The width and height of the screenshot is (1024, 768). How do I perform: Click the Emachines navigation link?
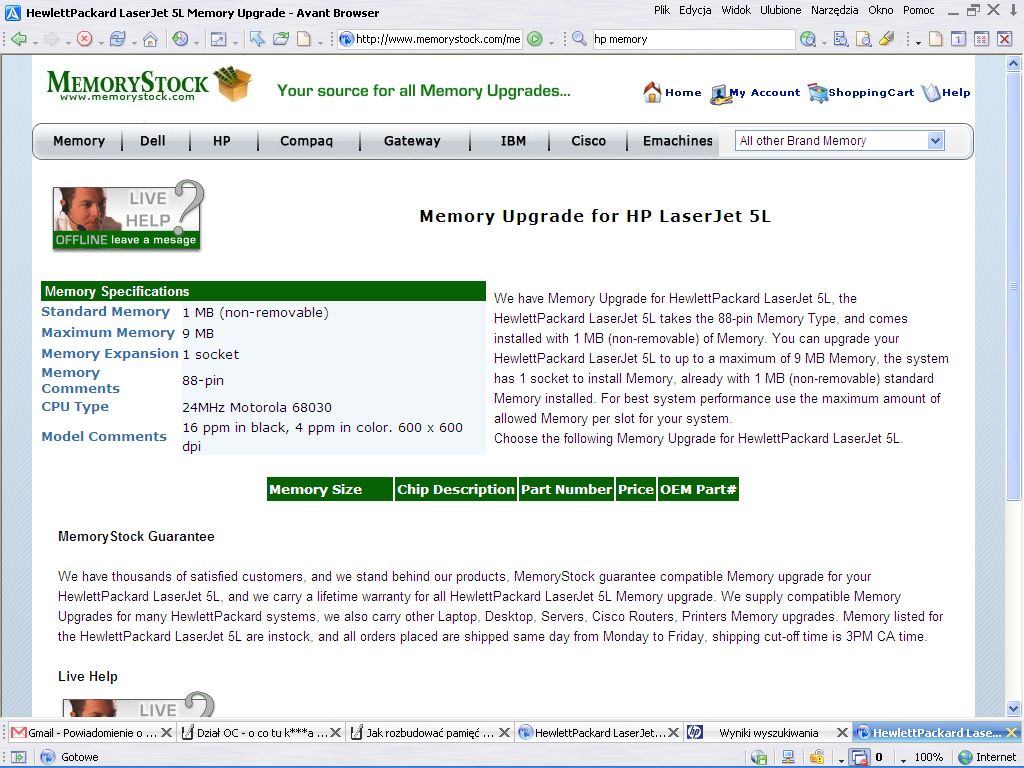(x=678, y=141)
